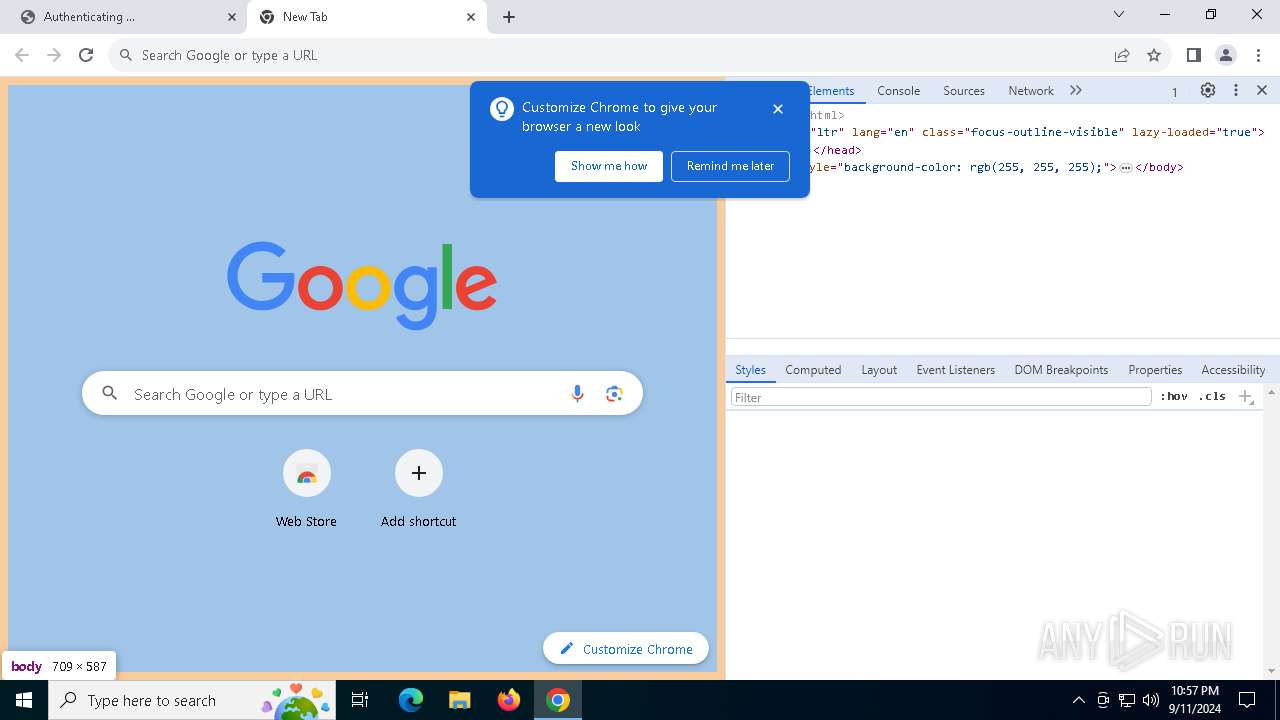Go back with the back arrow
Screen dimensions: 1280x720
(22, 55)
